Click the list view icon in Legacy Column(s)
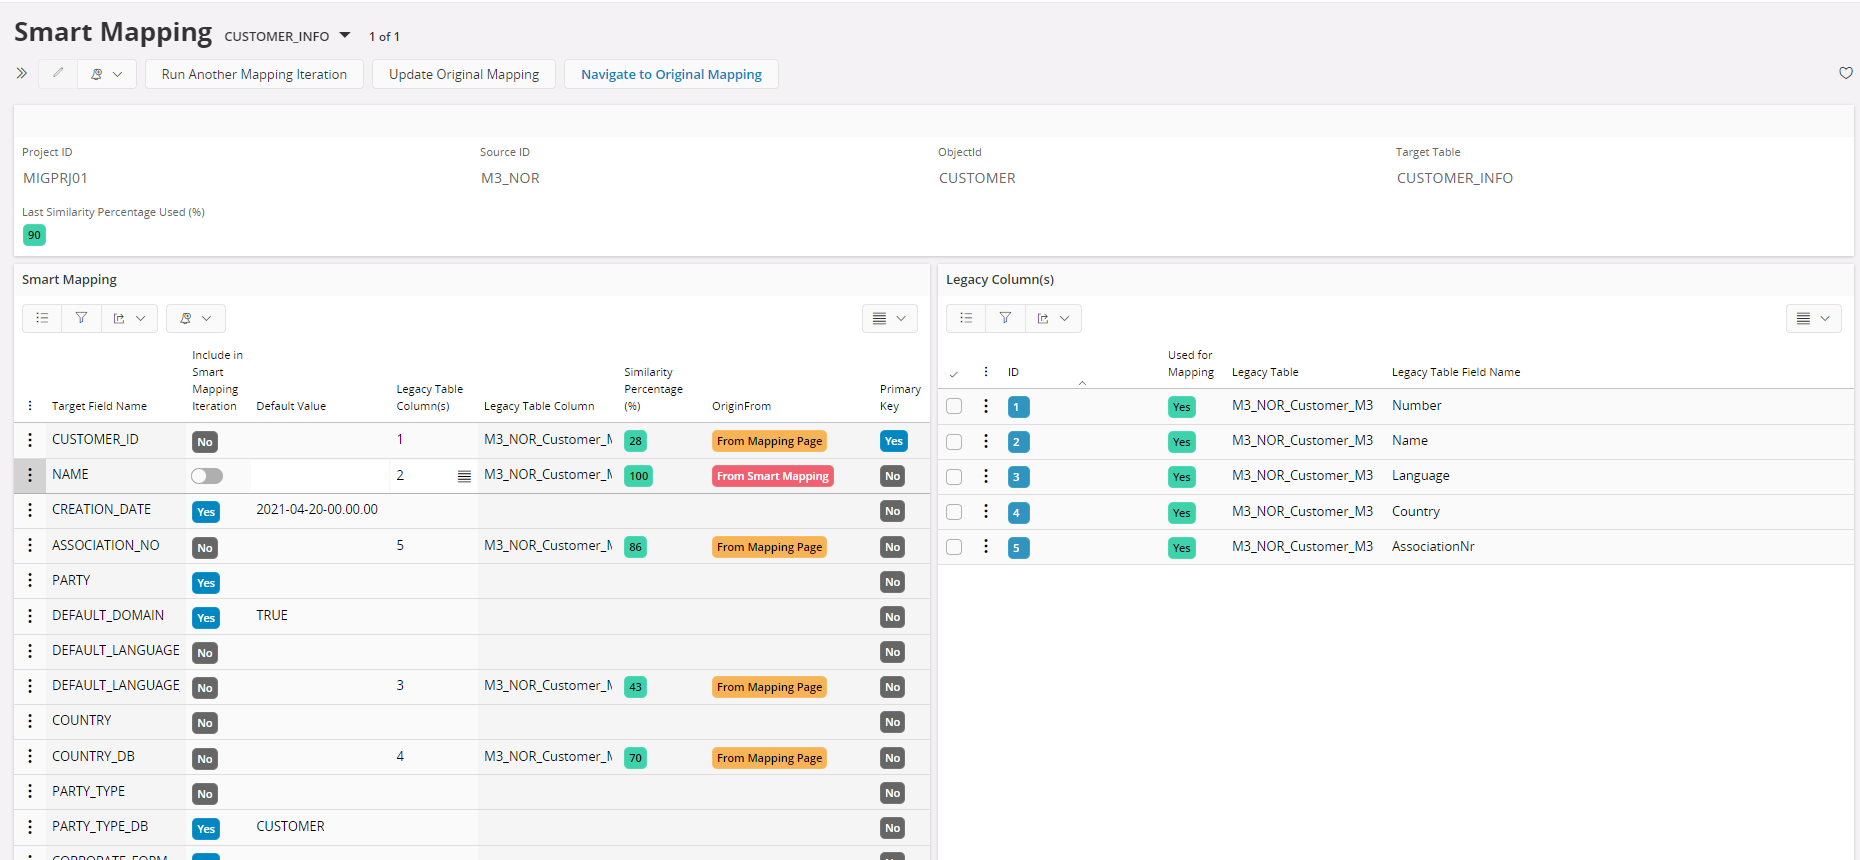The width and height of the screenshot is (1860, 860). point(966,318)
